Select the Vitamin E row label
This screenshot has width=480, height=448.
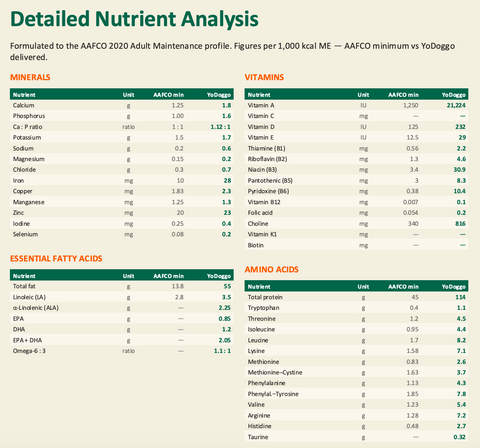[261, 138]
